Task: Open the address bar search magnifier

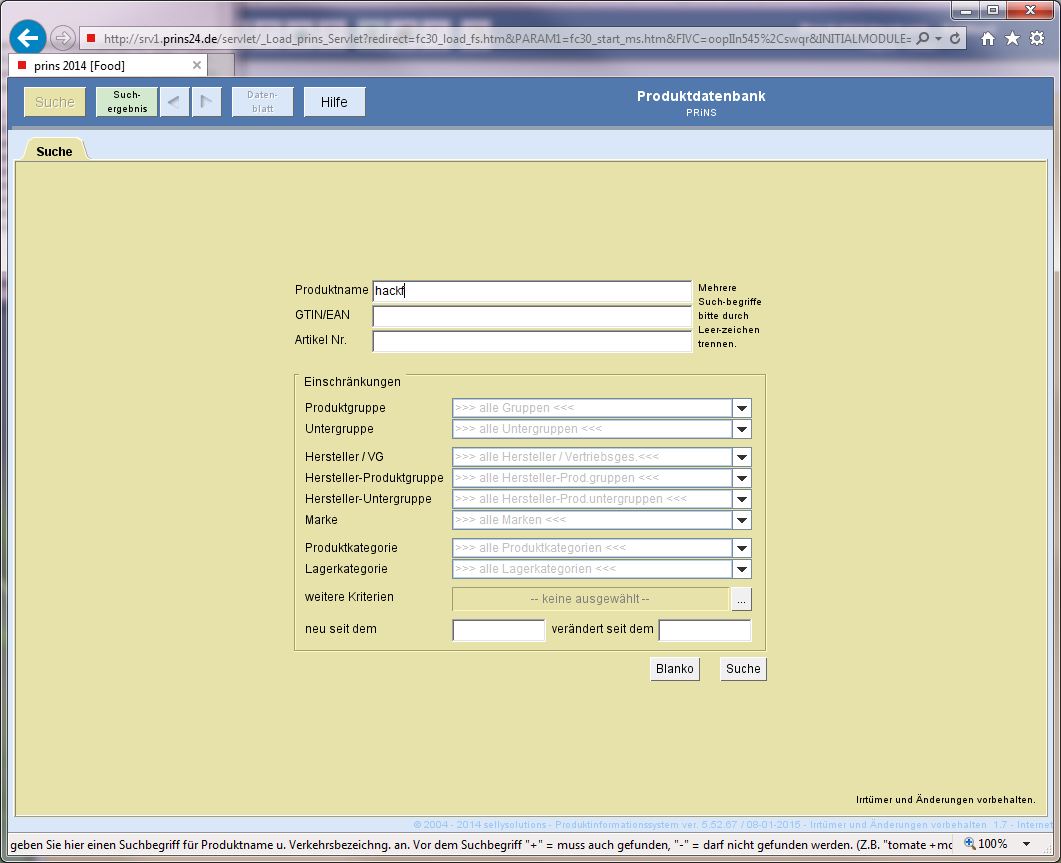Action: [x=922, y=39]
